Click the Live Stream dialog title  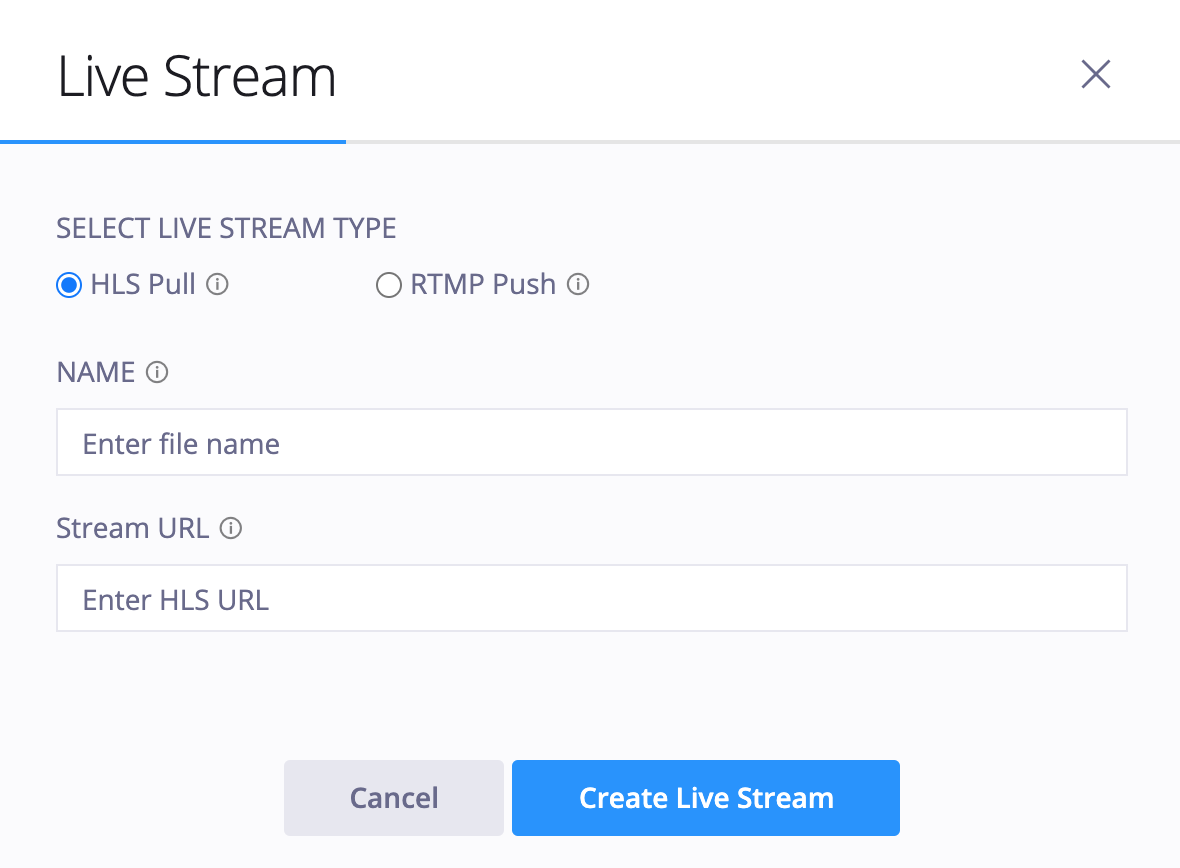tap(196, 77)
